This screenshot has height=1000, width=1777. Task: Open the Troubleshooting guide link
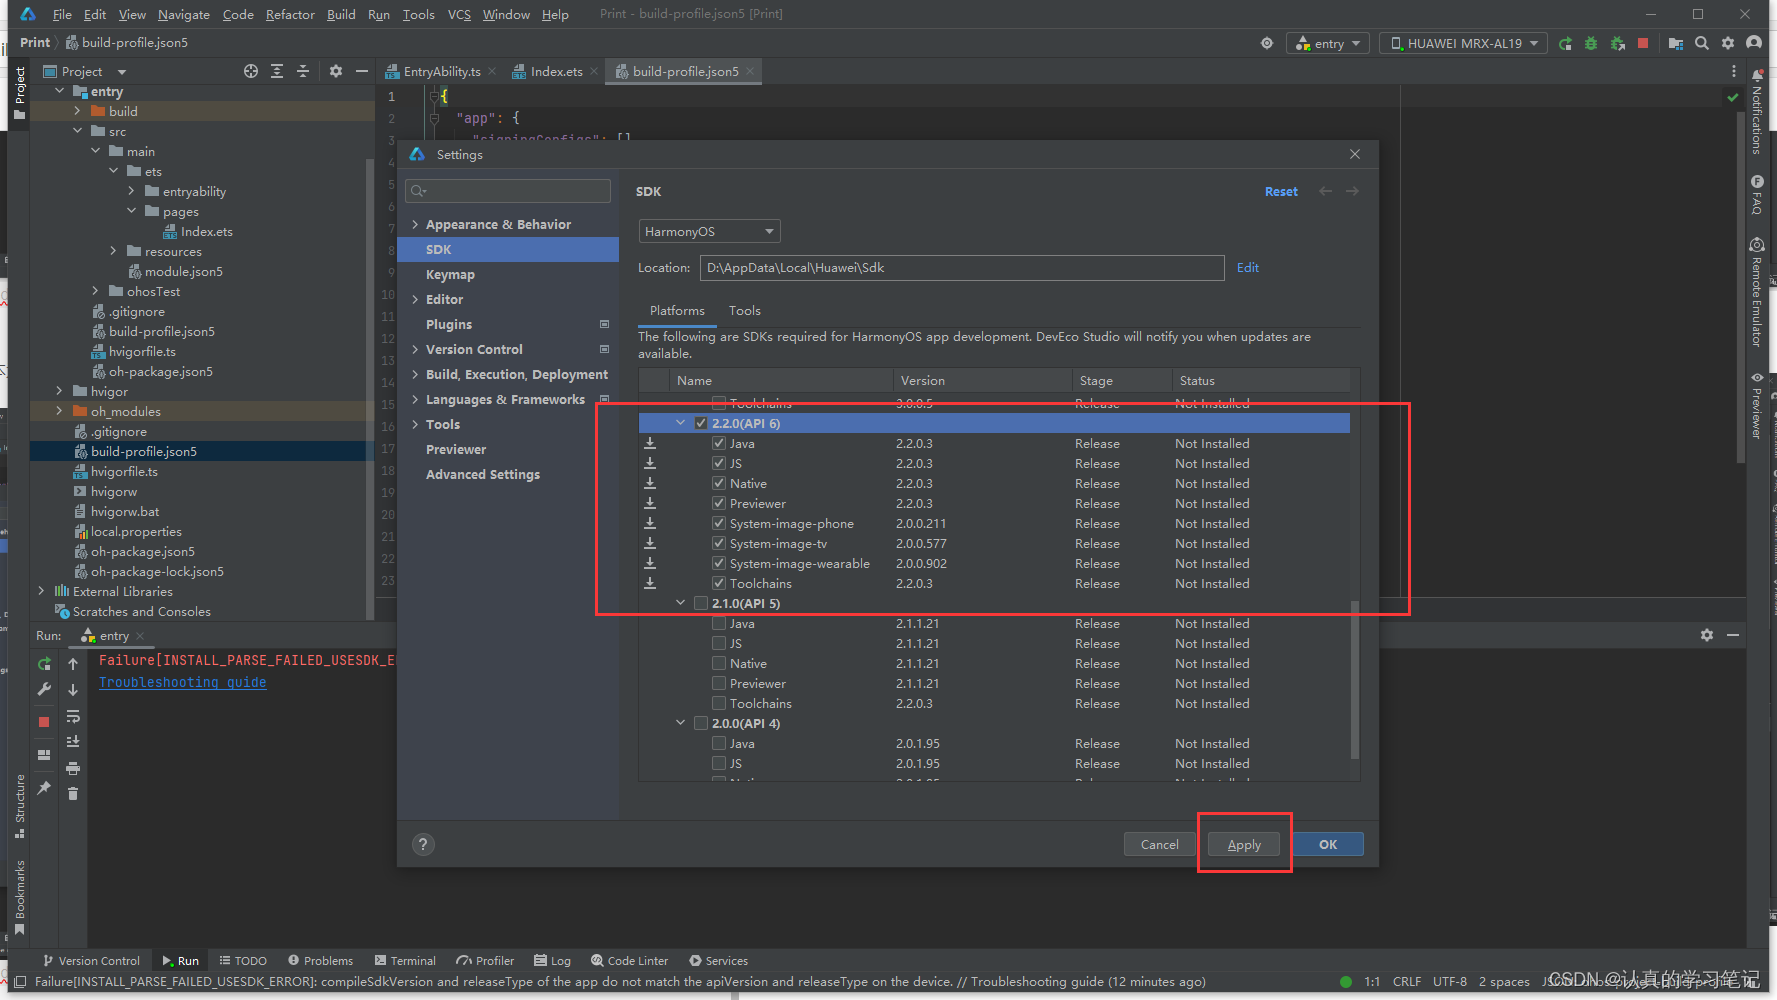pyautogui.click(x=182, y=682)
